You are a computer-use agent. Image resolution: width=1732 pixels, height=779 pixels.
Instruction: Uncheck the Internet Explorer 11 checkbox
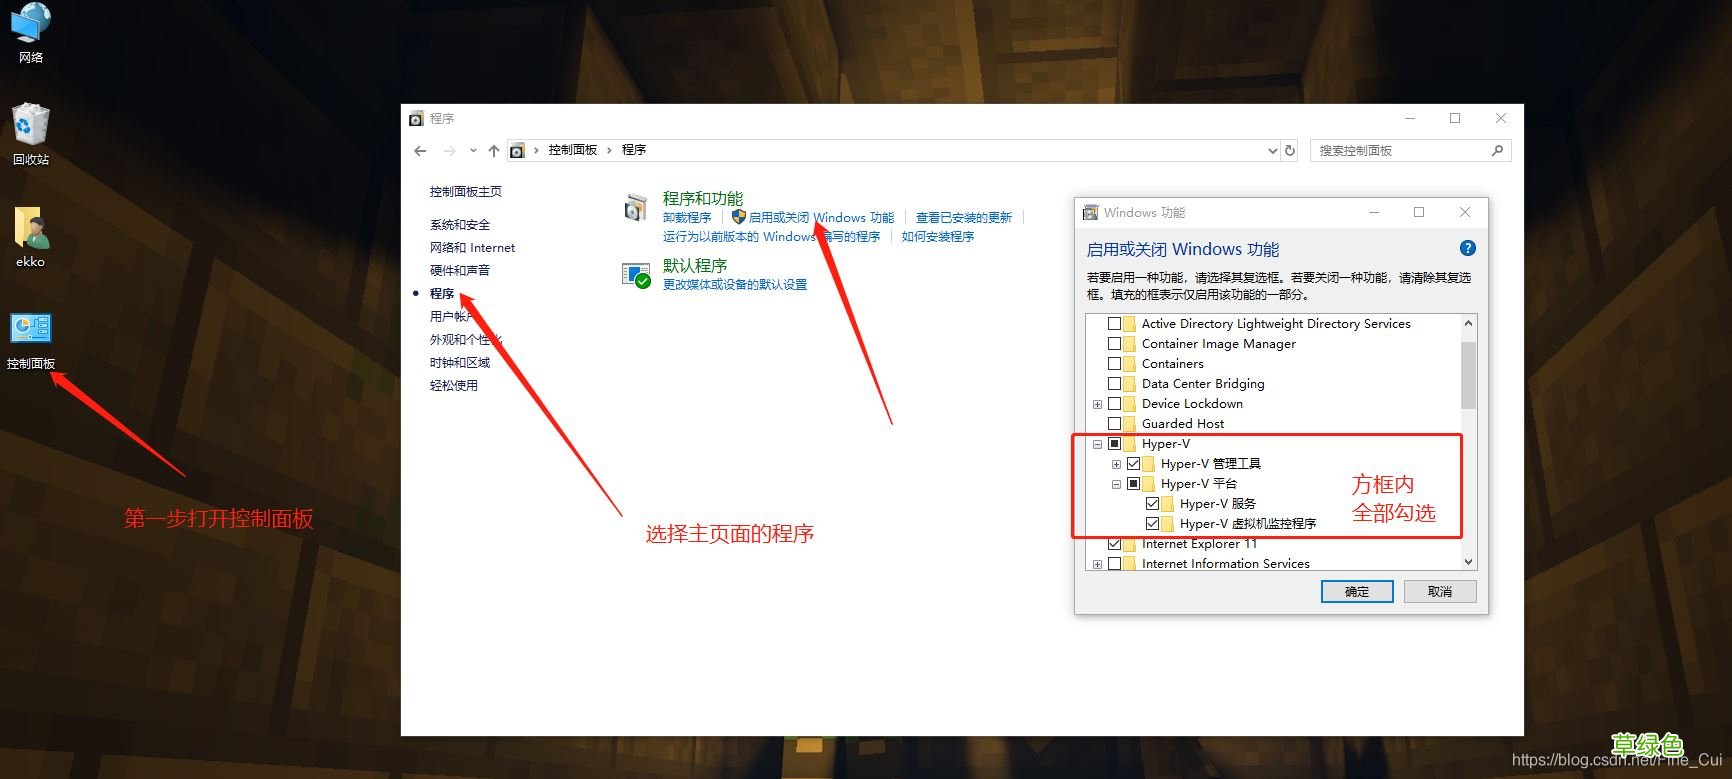coord(1114,544)
